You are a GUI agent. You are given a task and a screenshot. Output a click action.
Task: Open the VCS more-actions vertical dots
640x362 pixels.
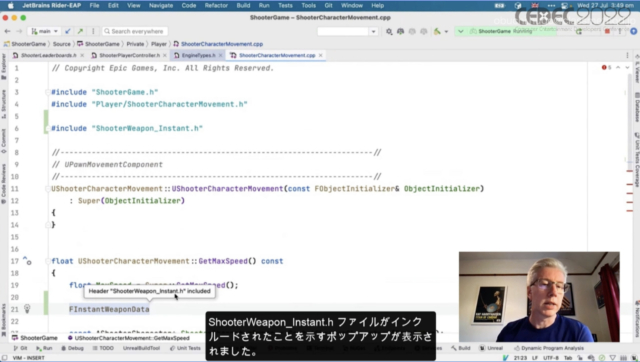point(93,31)
